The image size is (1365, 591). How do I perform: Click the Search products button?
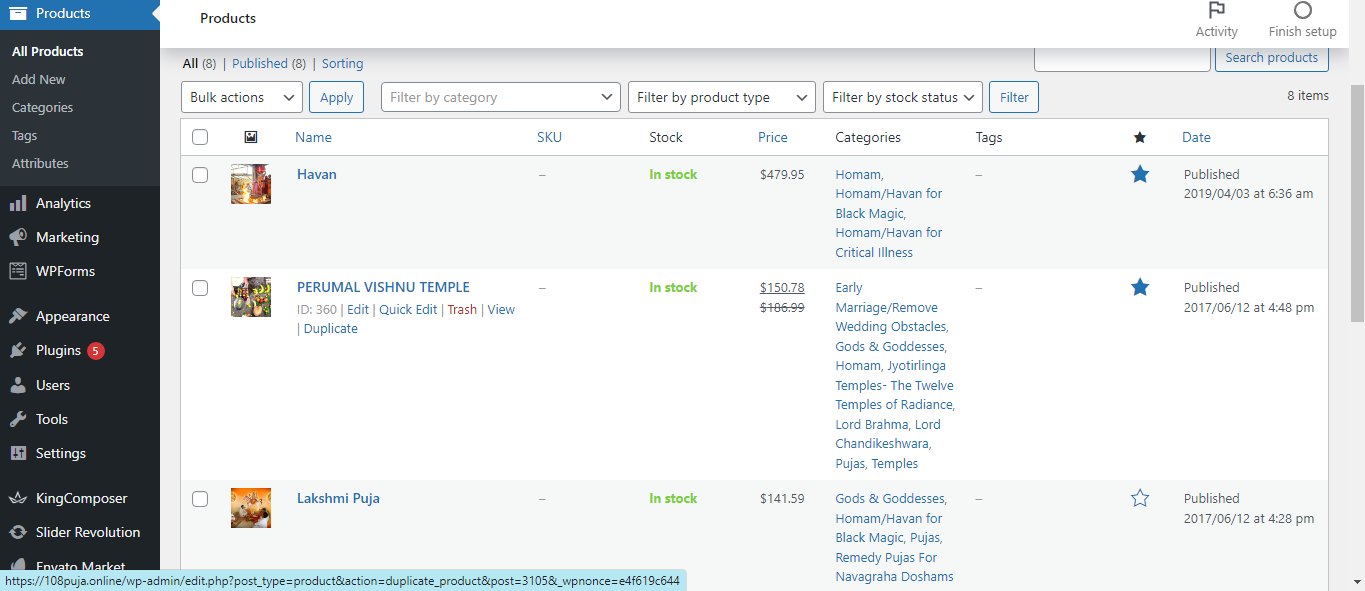[1271, 57]
